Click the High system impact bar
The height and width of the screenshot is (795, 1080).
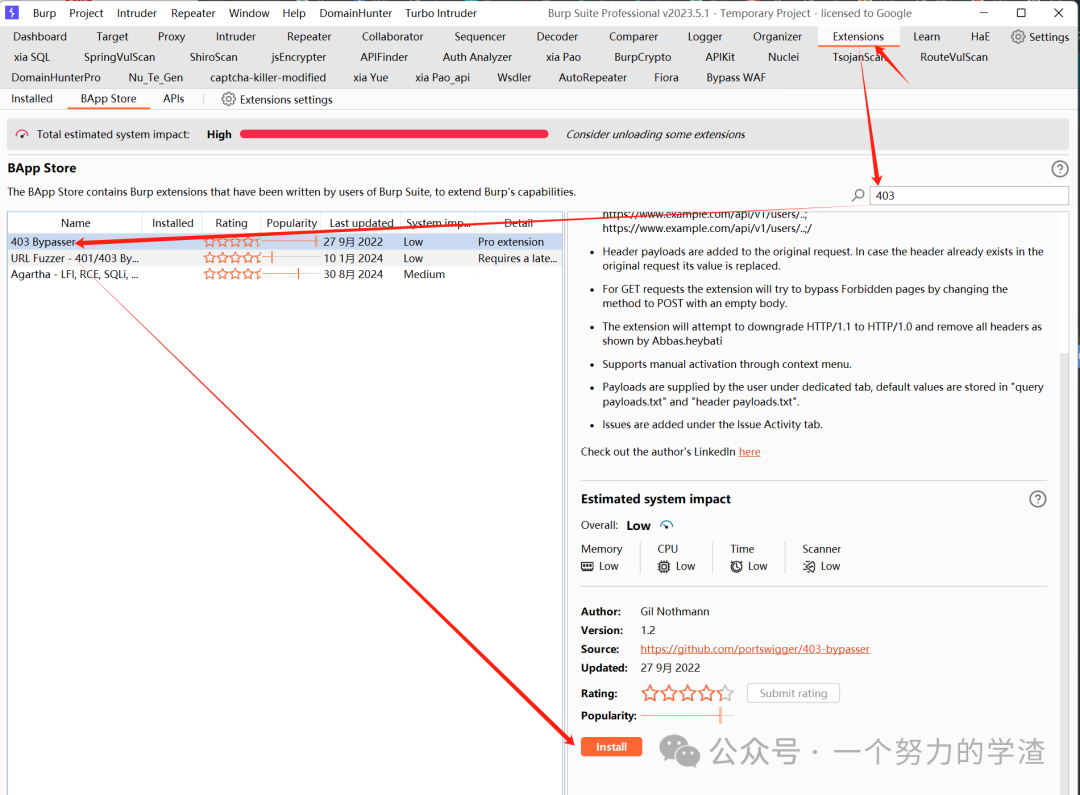click(x=394, y=134)
